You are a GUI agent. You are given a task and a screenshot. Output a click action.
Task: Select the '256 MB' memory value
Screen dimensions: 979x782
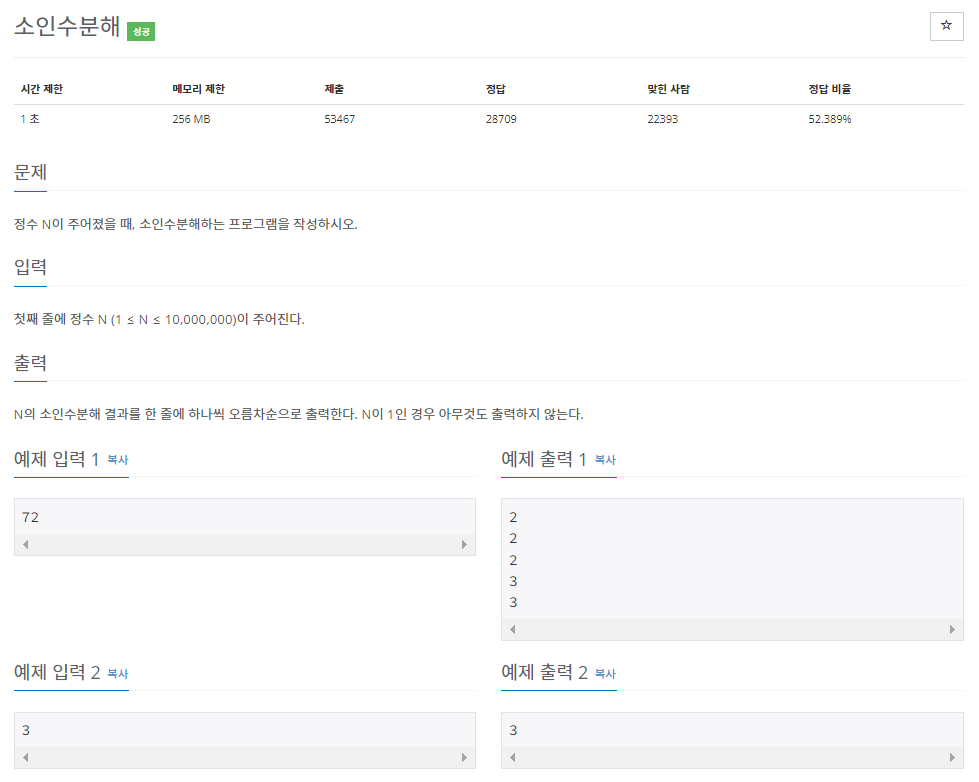click(x=192, y=119)
